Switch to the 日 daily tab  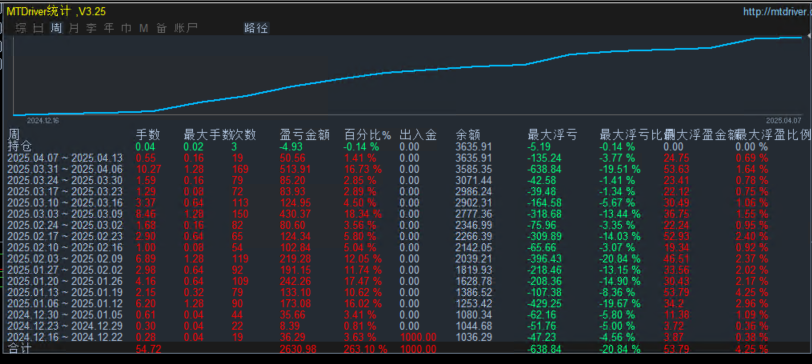(38, 28)
